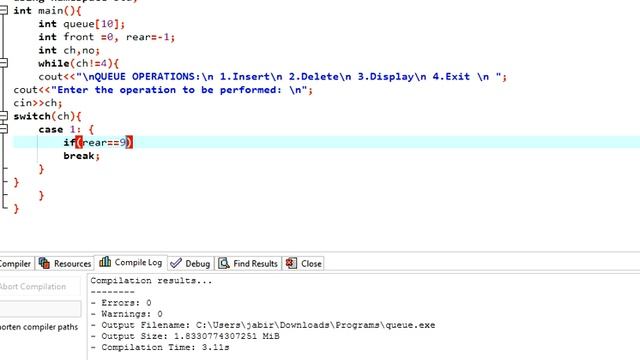Click 'Compilation results...' in the log
This screenshot has width=640, height=360.
(151, 281)
